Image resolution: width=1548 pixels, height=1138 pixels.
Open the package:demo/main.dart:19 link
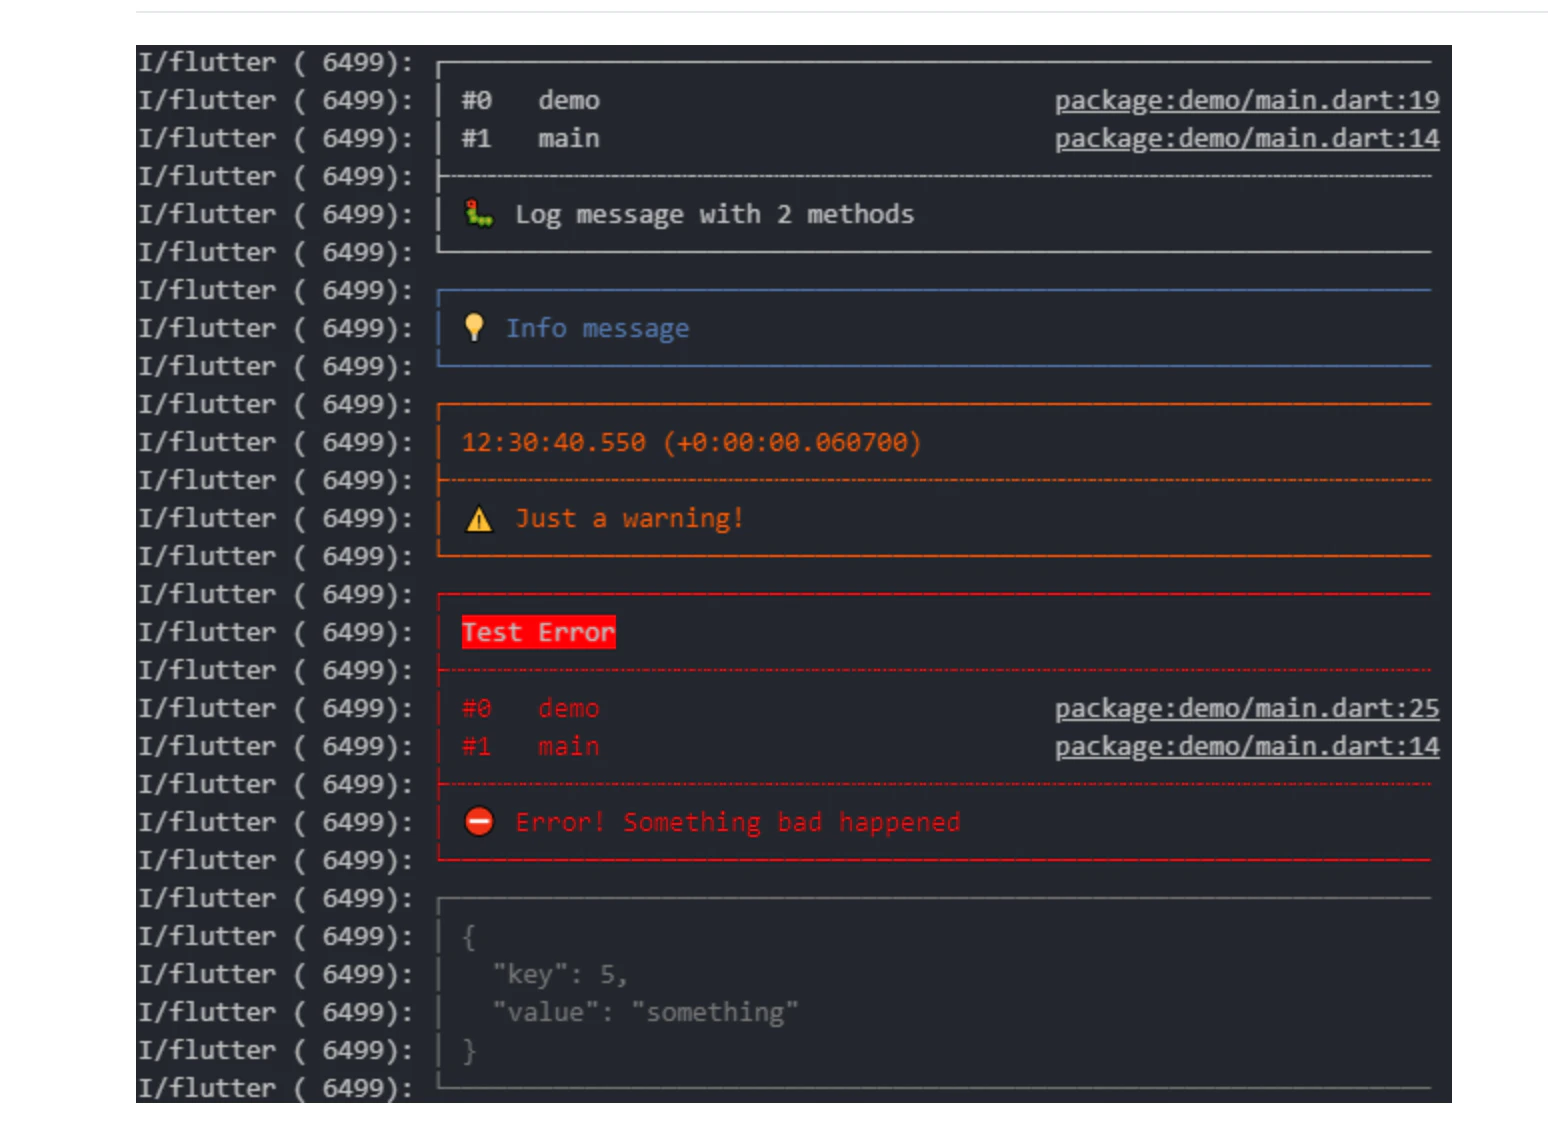1247,101
